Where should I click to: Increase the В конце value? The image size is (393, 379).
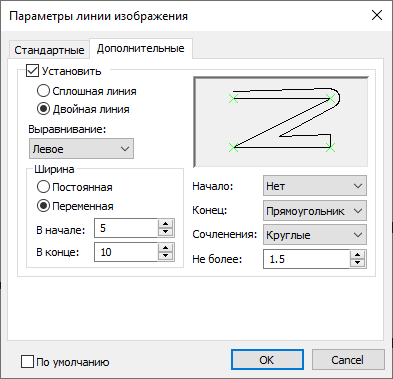(x=166, y=247)
